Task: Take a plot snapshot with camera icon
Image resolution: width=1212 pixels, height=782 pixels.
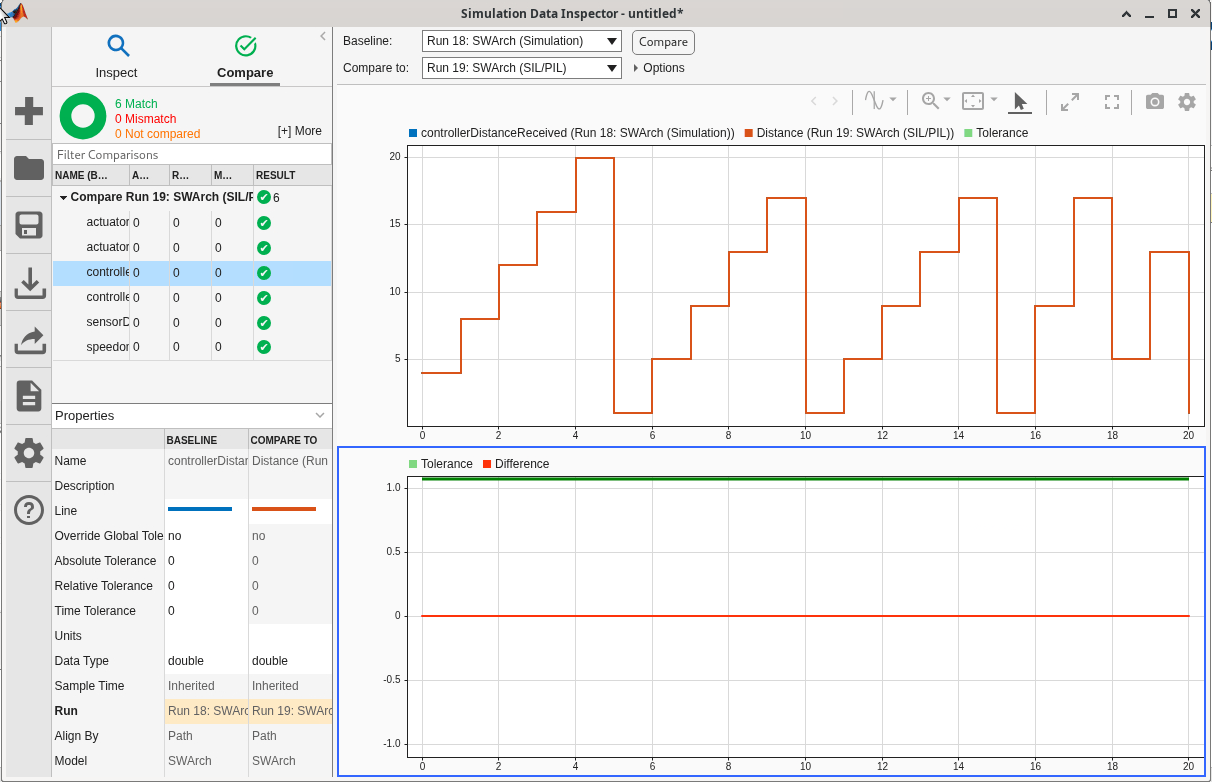Action: coord(1155,101)
